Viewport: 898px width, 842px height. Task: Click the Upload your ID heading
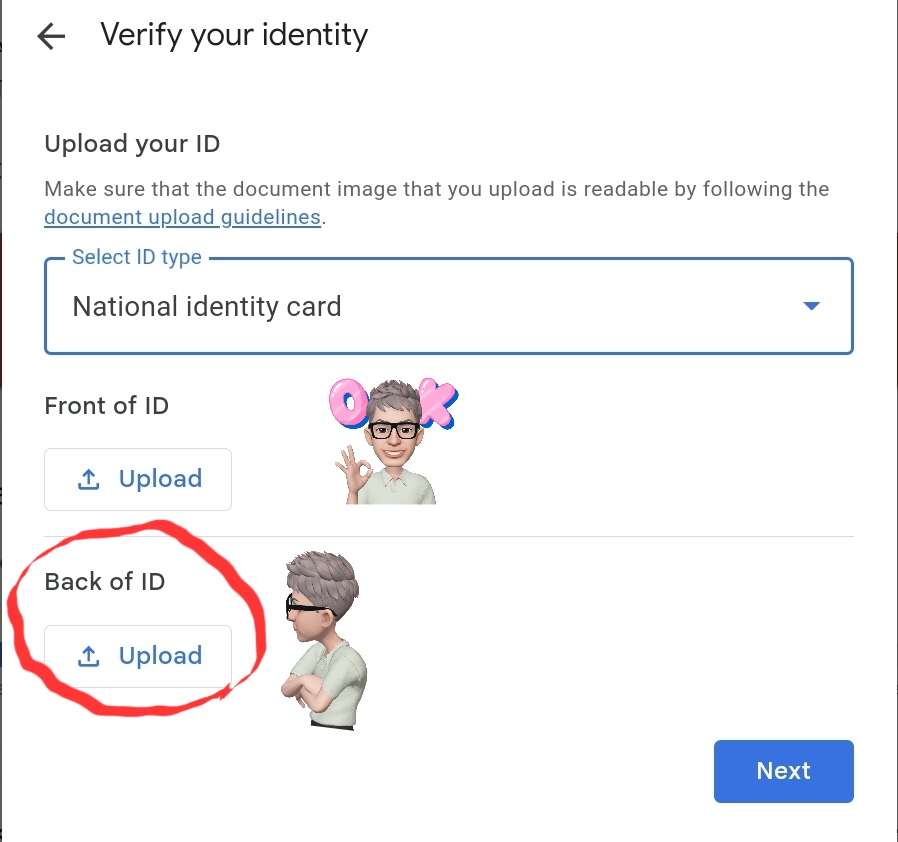pyautogui.click(x=132, y=144)
